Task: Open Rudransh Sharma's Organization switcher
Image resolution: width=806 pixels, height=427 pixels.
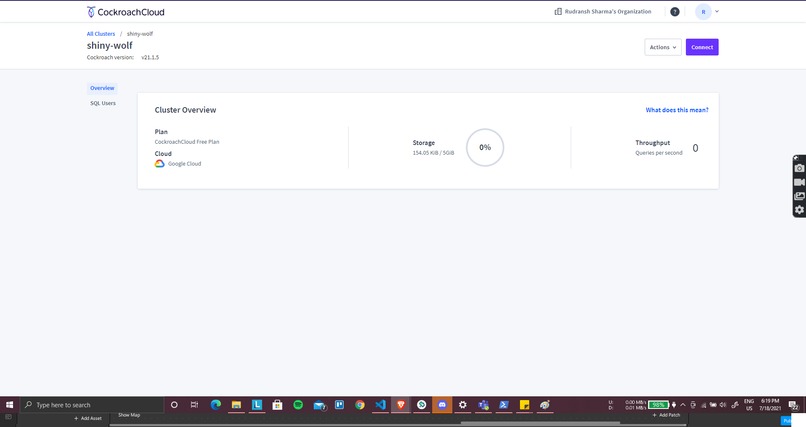Action: click(x=602, y=11)
